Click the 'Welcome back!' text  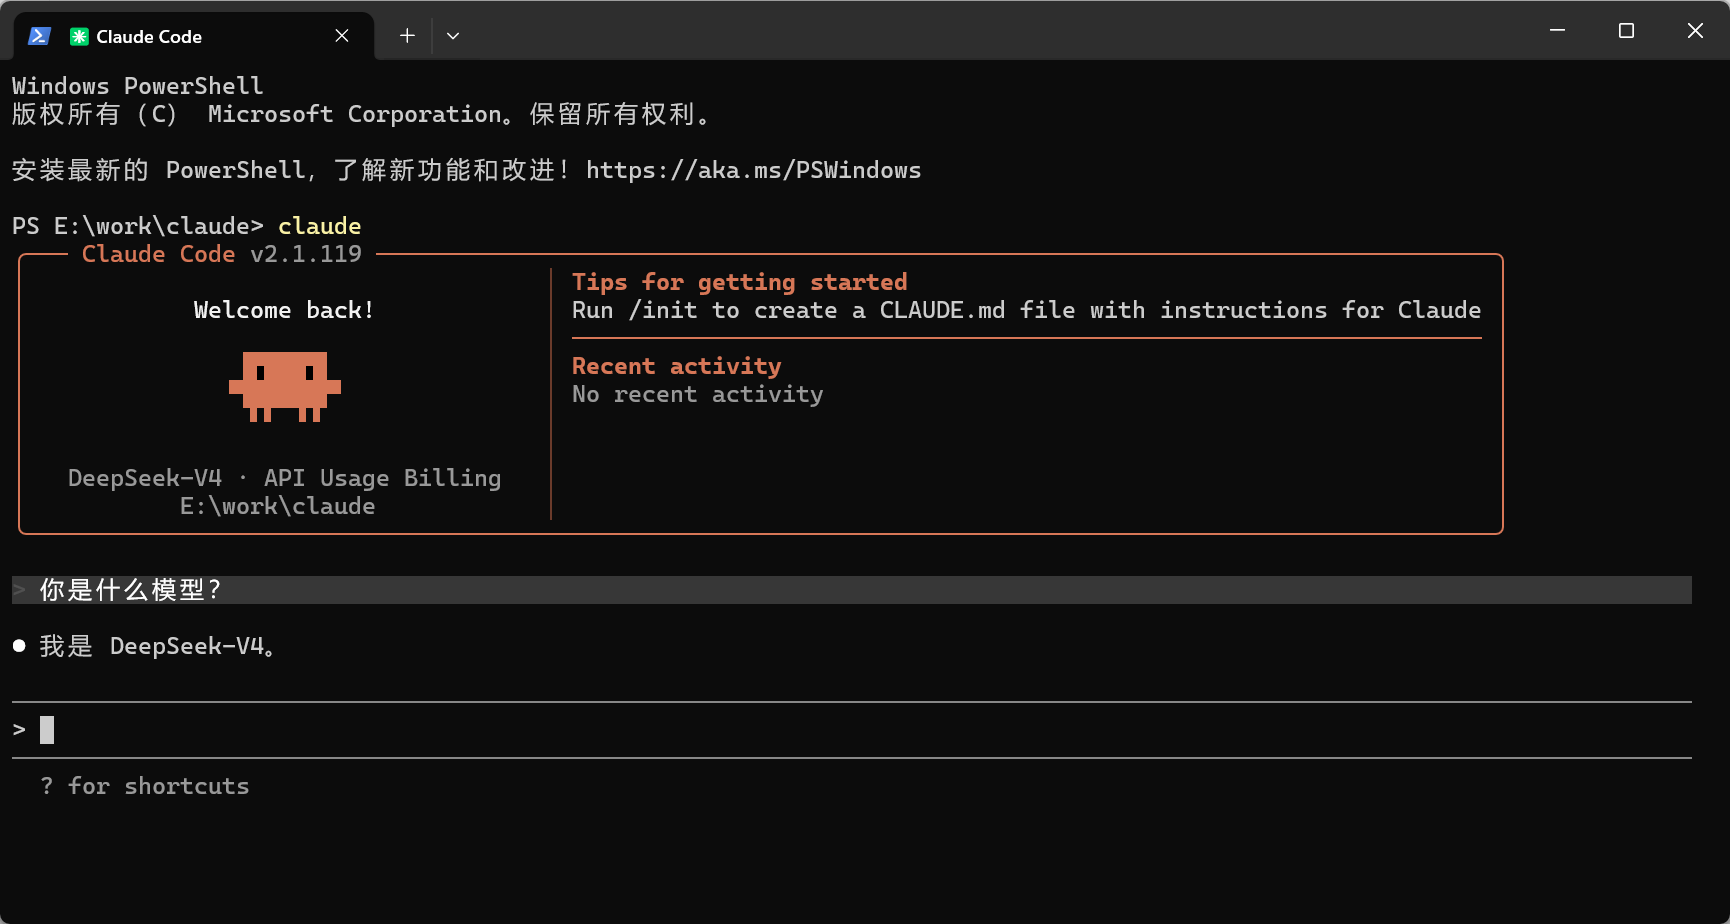click(284, 310)
